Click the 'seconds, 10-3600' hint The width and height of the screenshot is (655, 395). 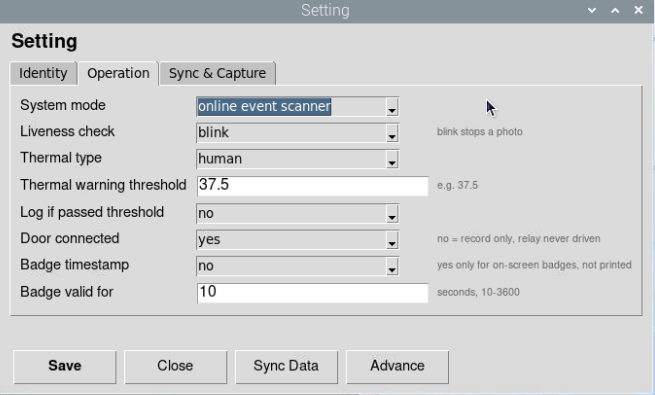pos(478,292)
